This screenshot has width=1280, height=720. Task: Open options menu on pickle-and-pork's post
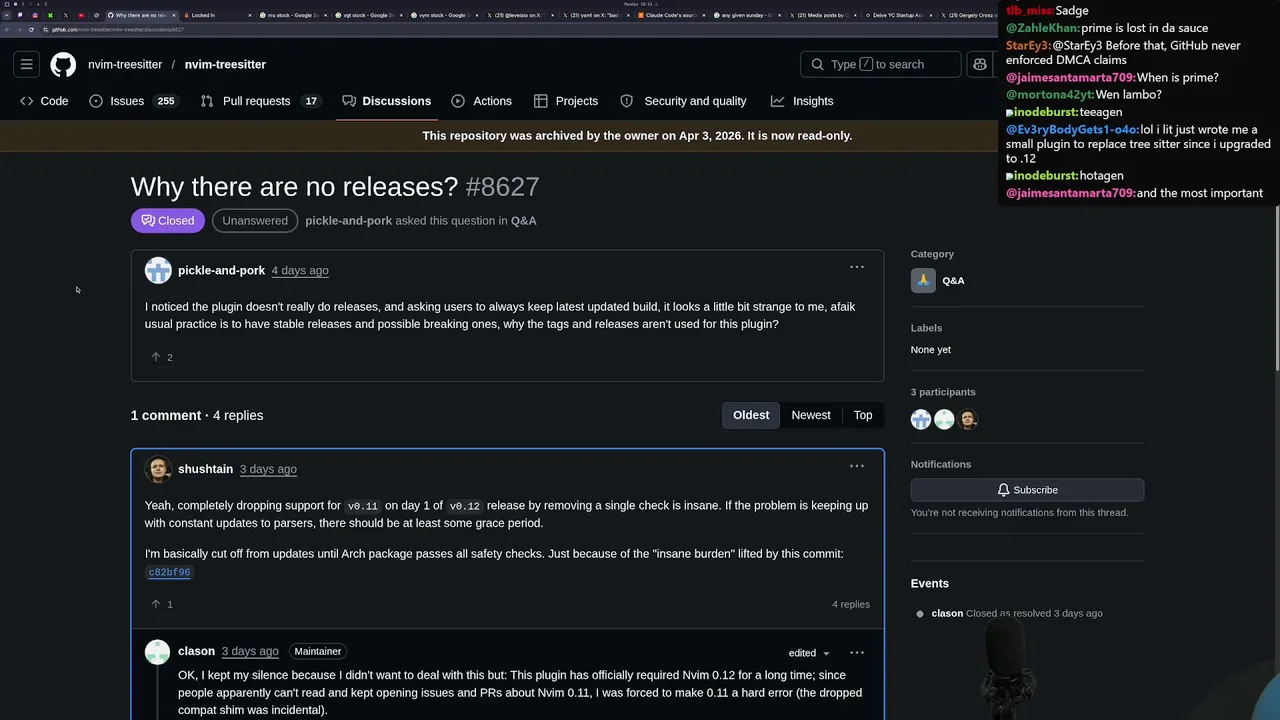click(857, 267)
